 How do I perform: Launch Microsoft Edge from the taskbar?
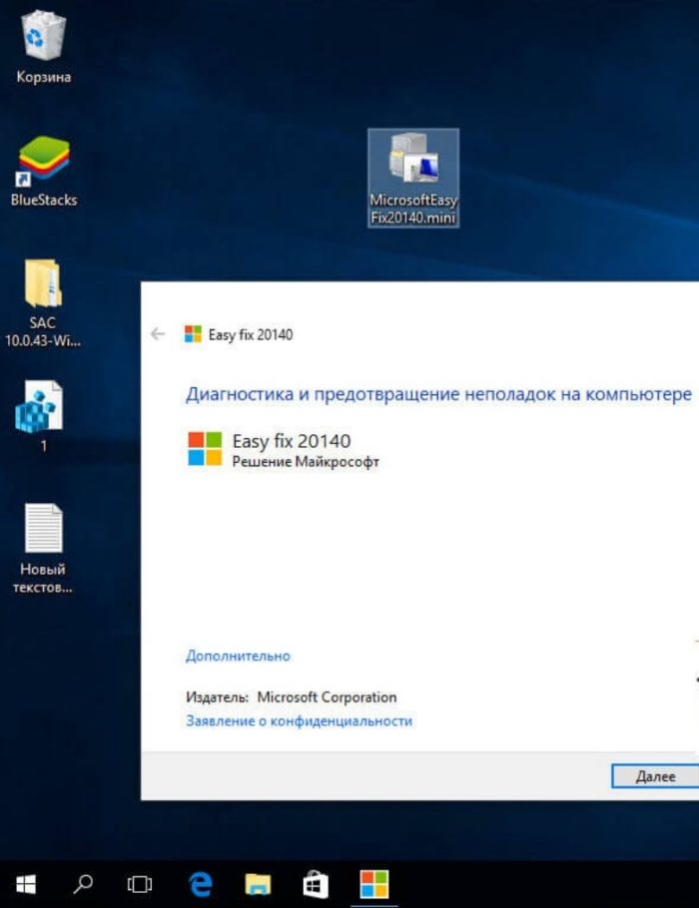coord(201,884)
